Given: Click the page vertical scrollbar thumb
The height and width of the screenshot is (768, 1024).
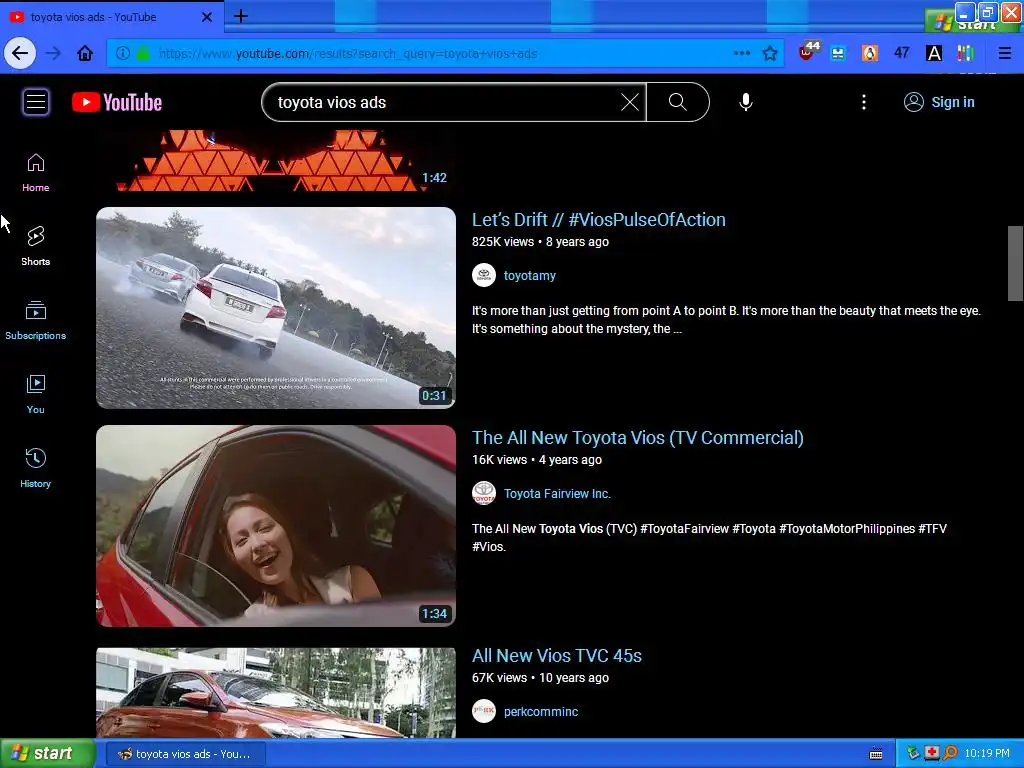Looking at the screenshot, I should [1015, 264].
